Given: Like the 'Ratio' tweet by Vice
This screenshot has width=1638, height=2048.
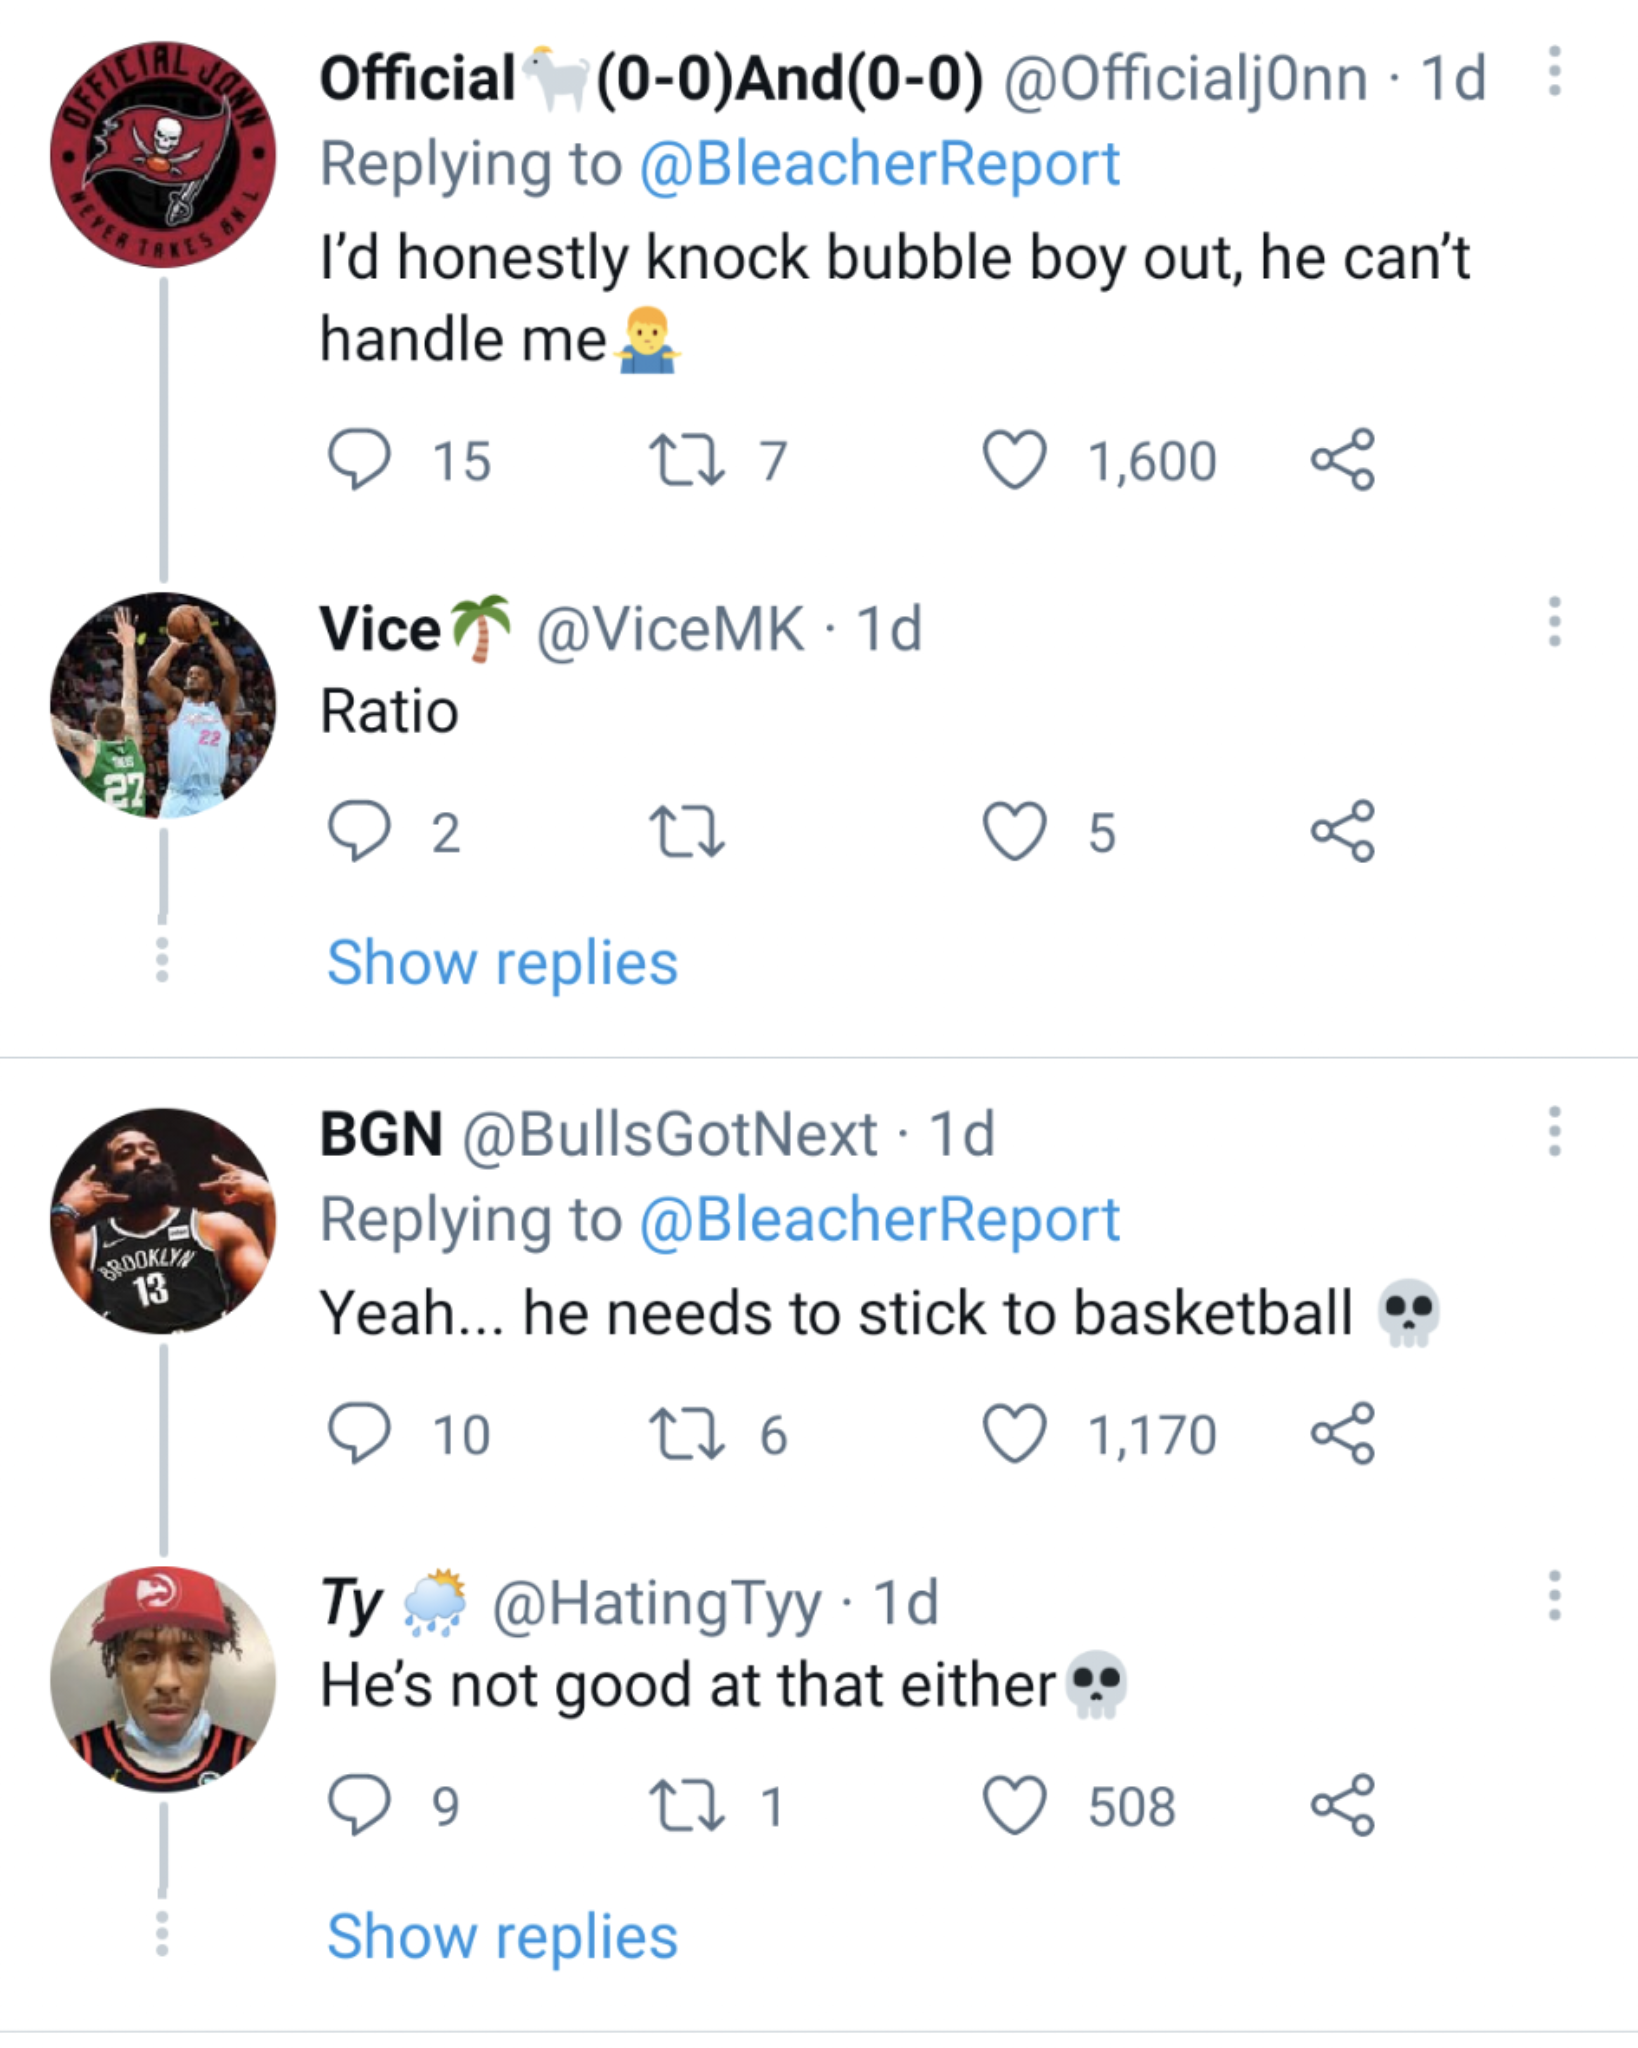Looking at the screenshot, I should pos(1014,832).
